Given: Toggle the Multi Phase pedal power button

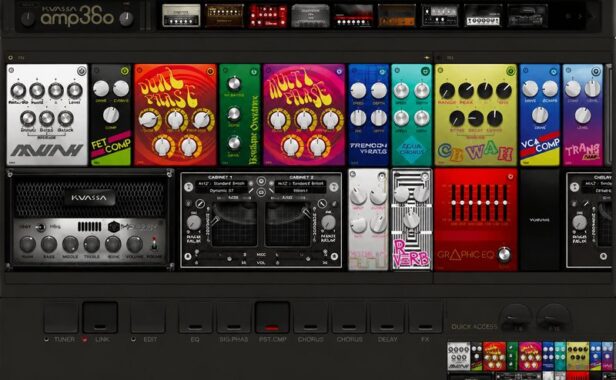Looking at the screenshot, I should [339, 72].
